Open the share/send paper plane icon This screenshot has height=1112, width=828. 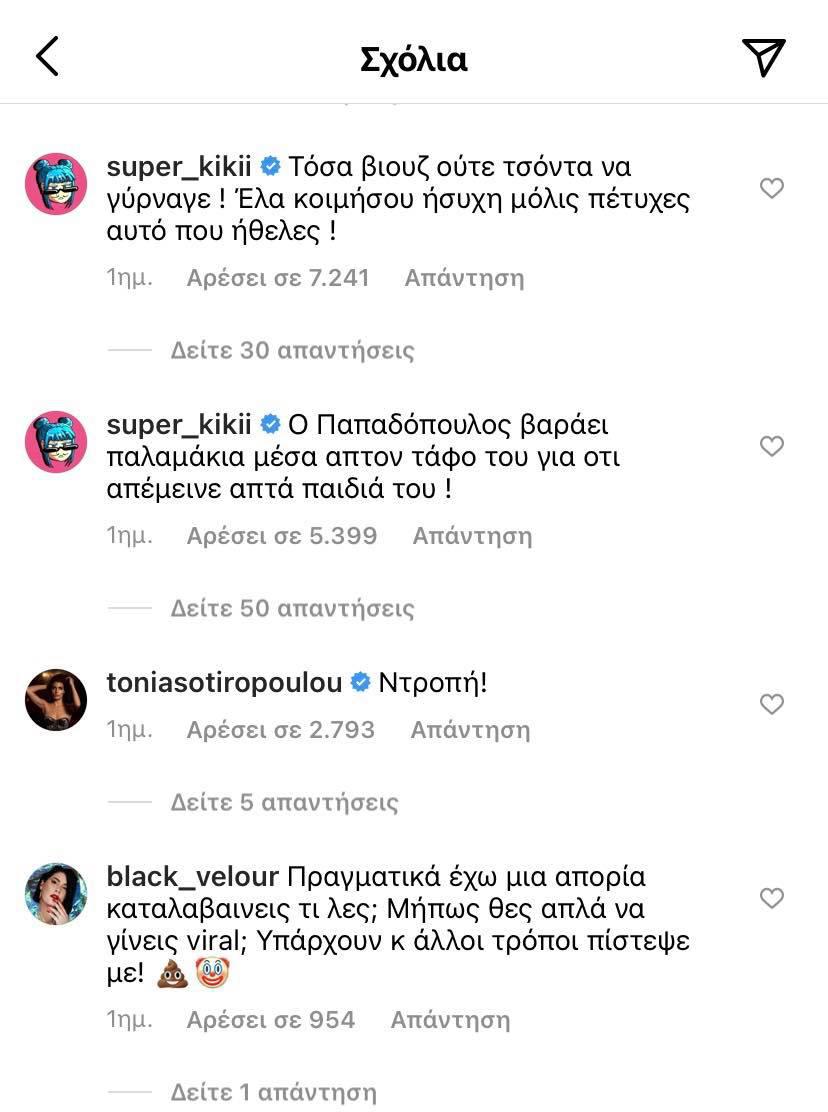764,58
